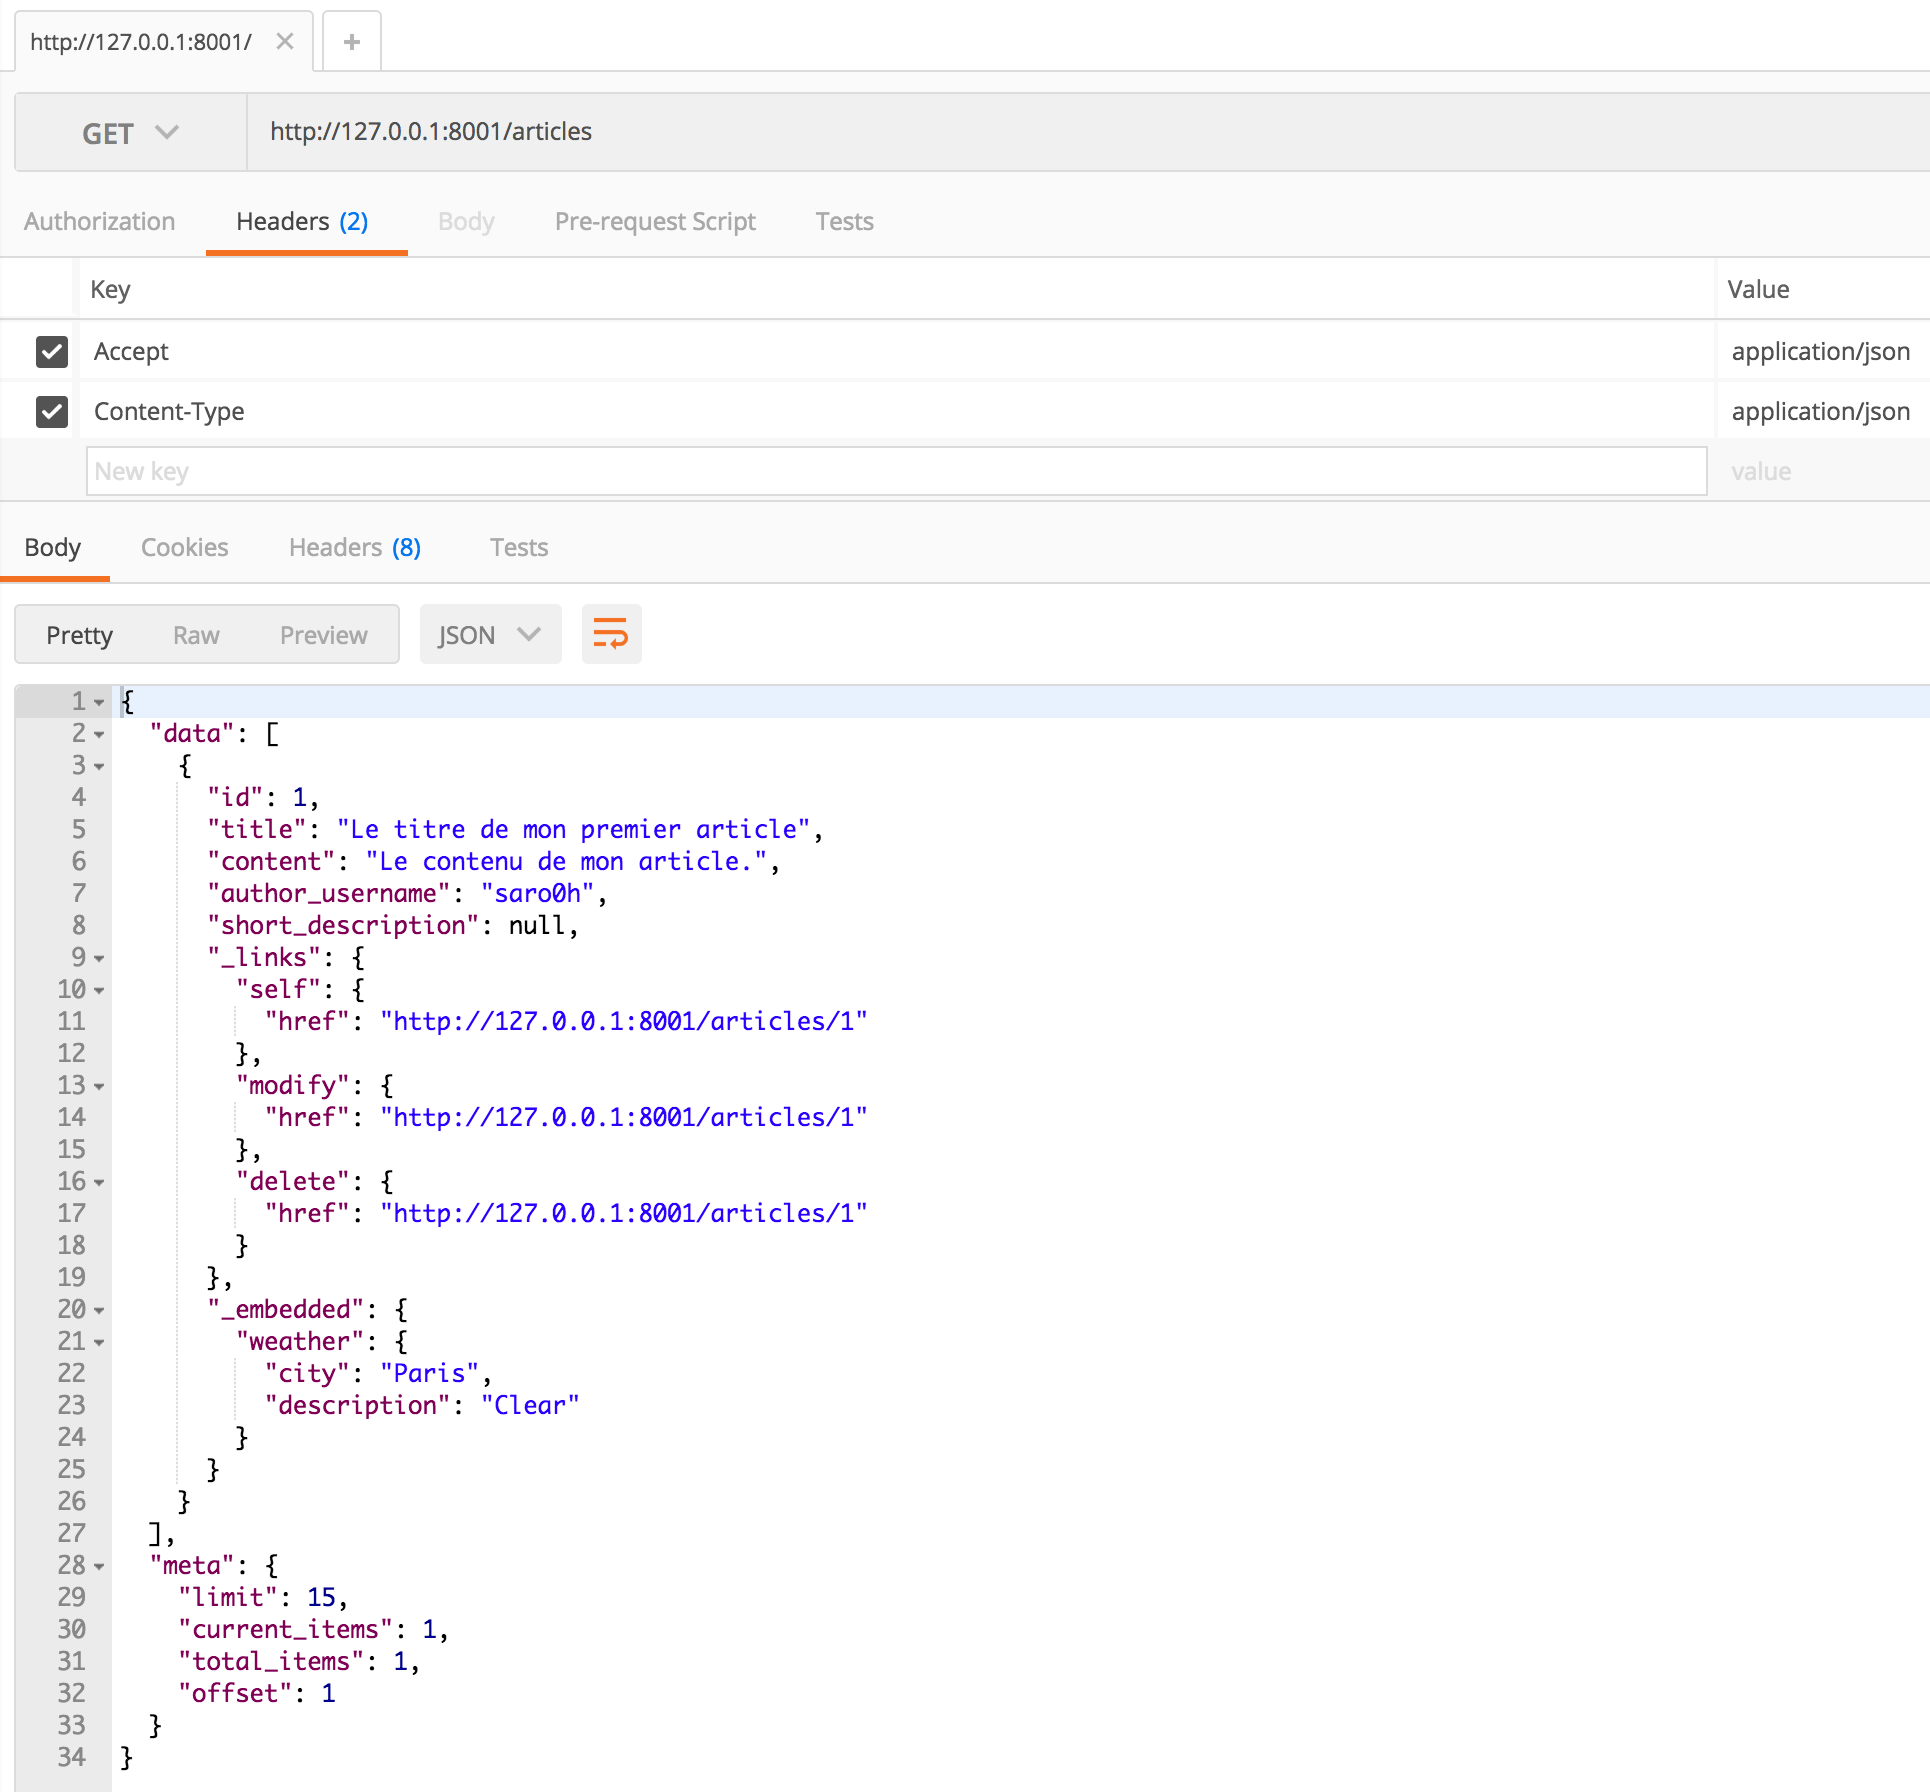Uncheck the Accept header checkbox
Image resolution: width=1930 pixels, height=1792 pixels.
tap(52, 352)
